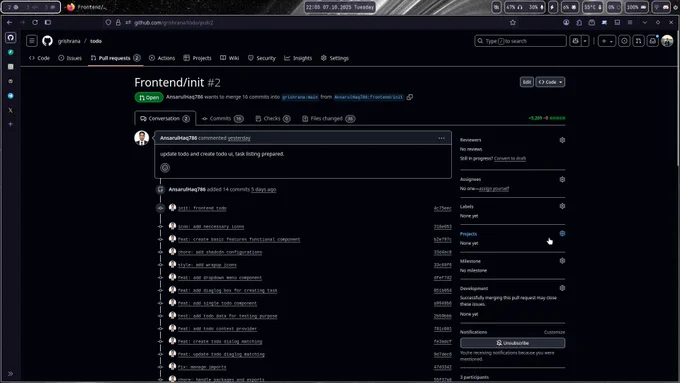
Task: Click the Convert to draft link
Action: (510, 159)
